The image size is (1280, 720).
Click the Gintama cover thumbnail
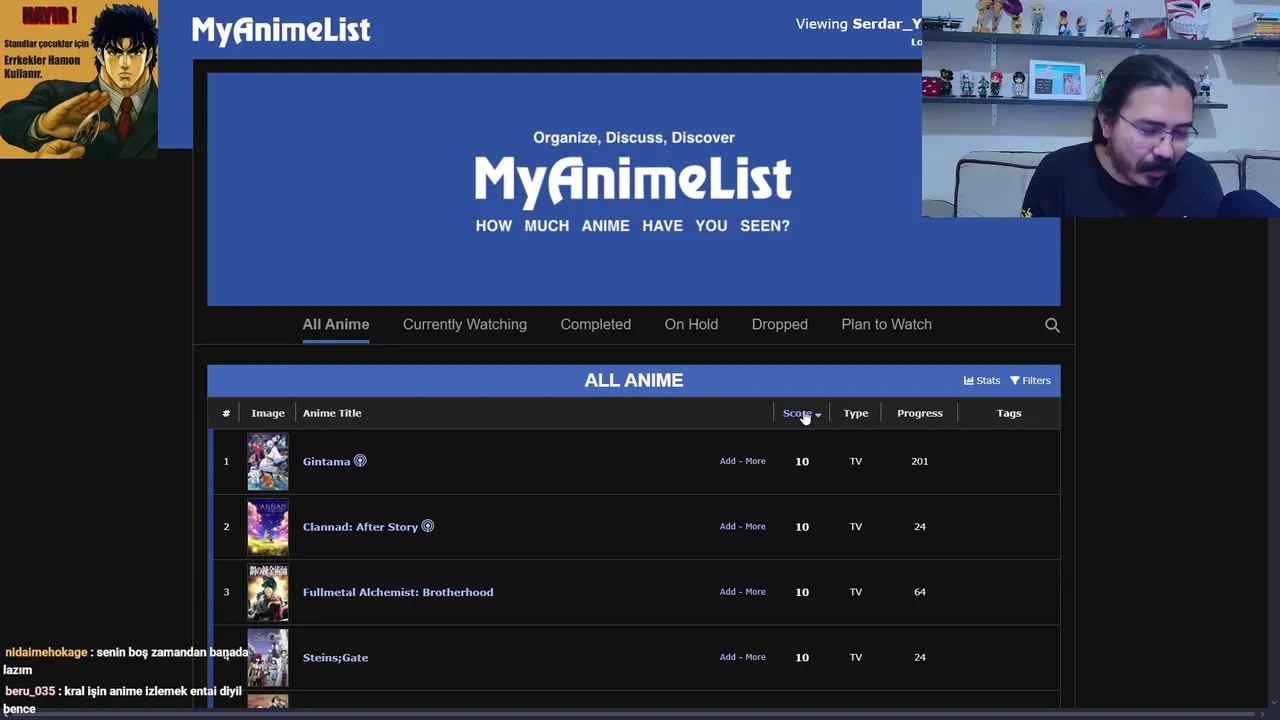[x=268, y=461]
